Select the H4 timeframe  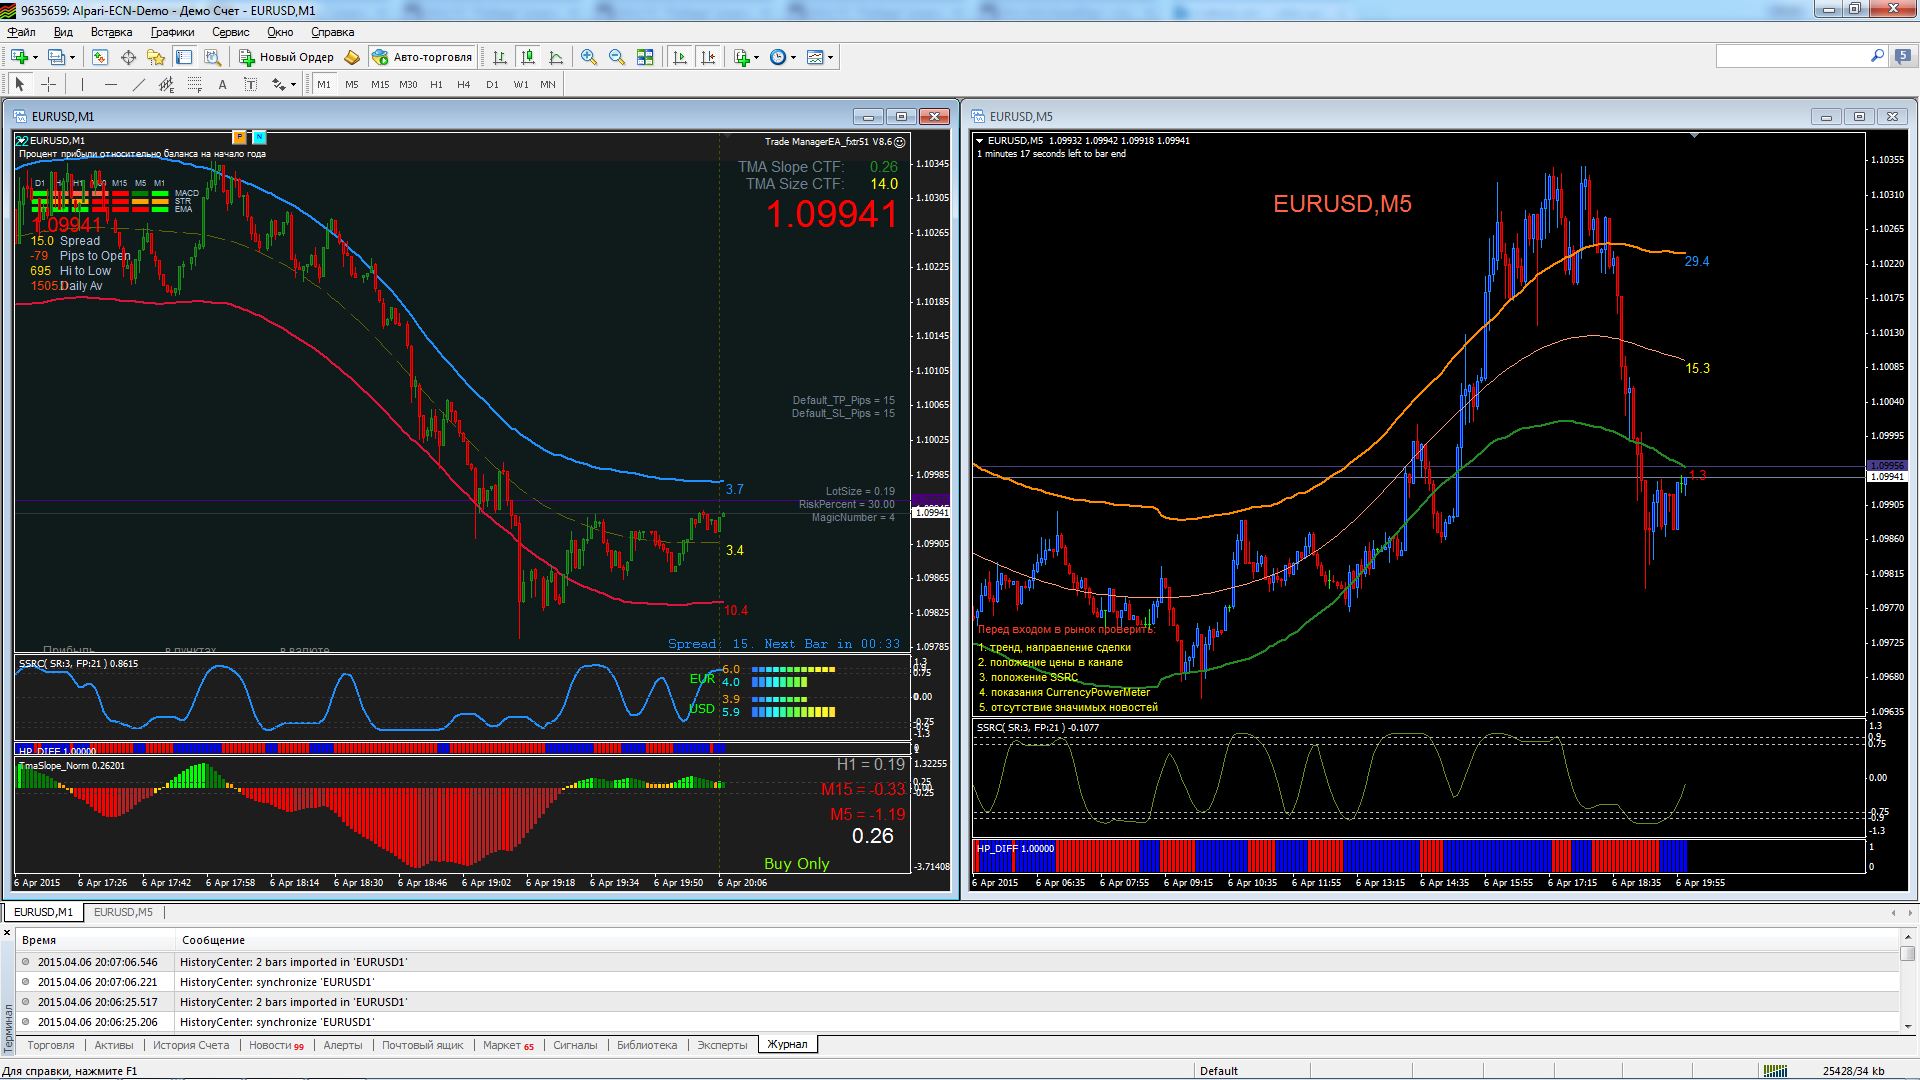point(464,84)
